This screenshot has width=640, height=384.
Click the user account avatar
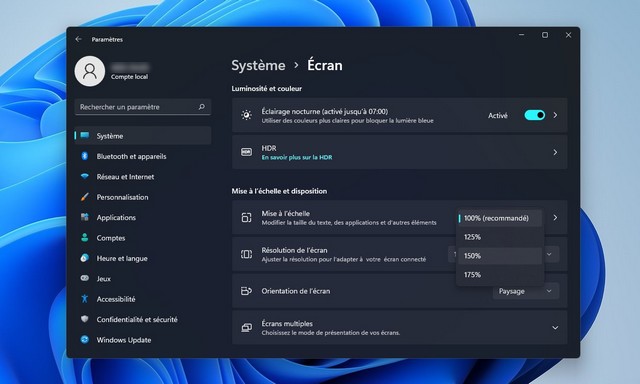click(90, 71)
